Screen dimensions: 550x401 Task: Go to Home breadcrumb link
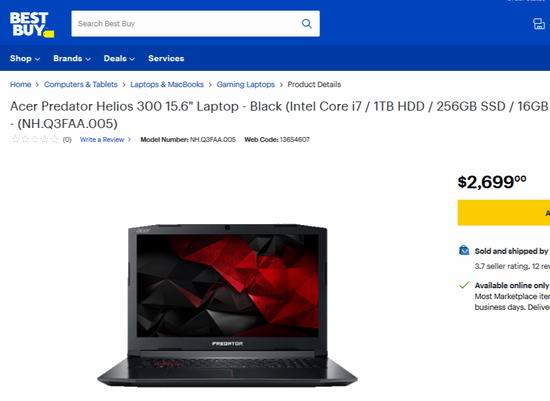pyautogui.click(x=20, y=84)
